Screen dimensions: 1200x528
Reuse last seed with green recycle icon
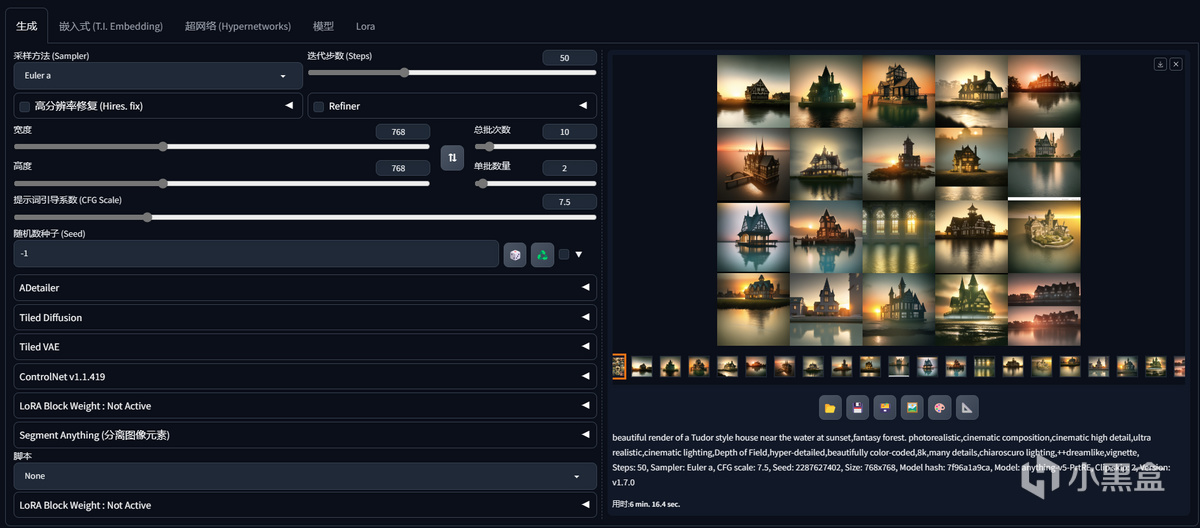542,254
